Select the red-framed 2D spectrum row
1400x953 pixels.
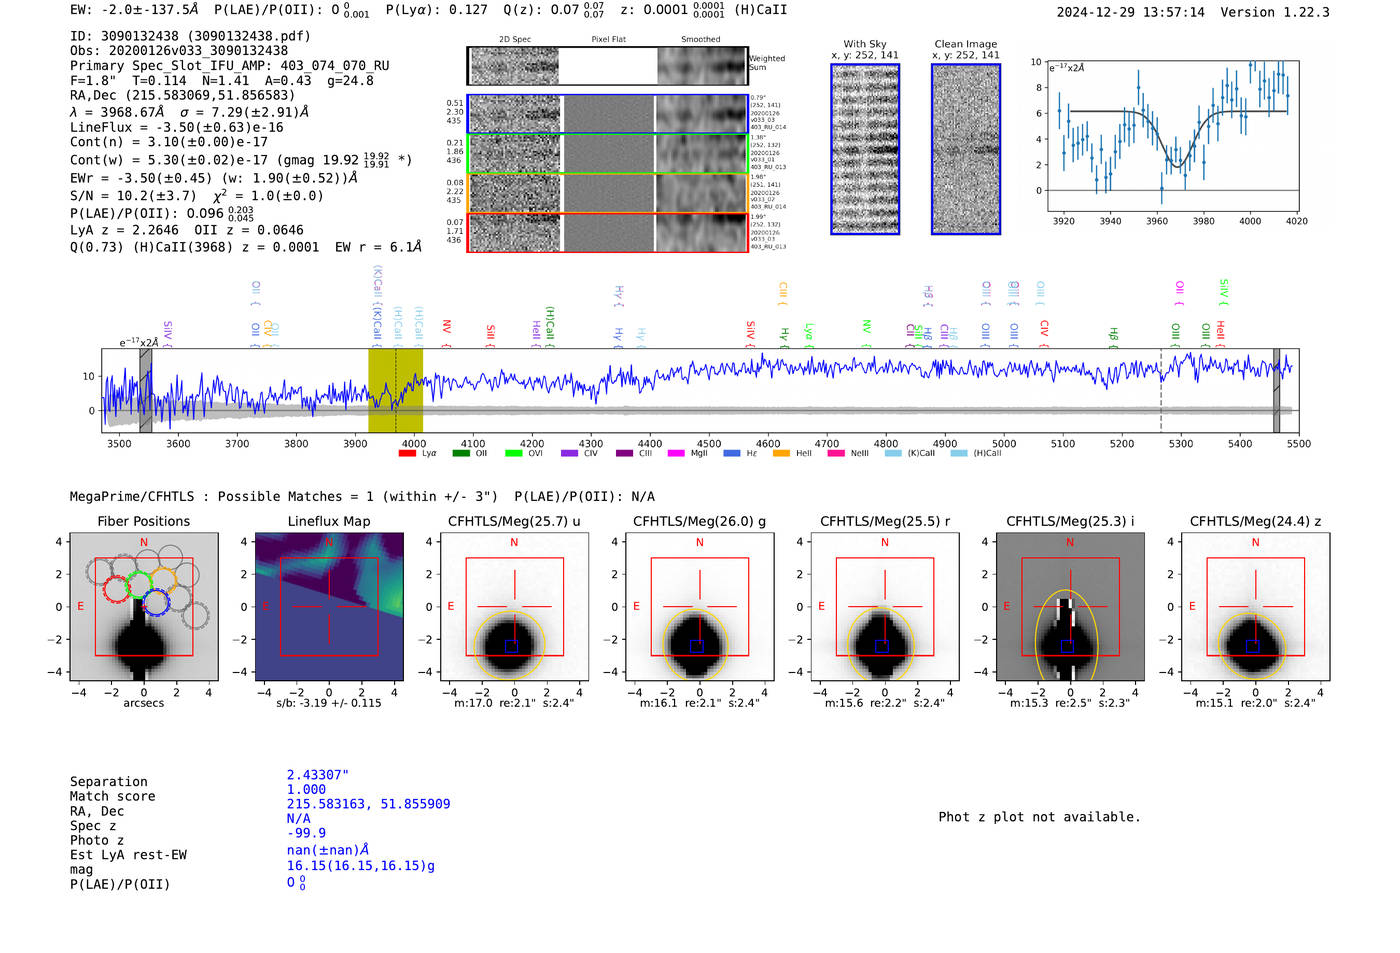pos(607,232)
